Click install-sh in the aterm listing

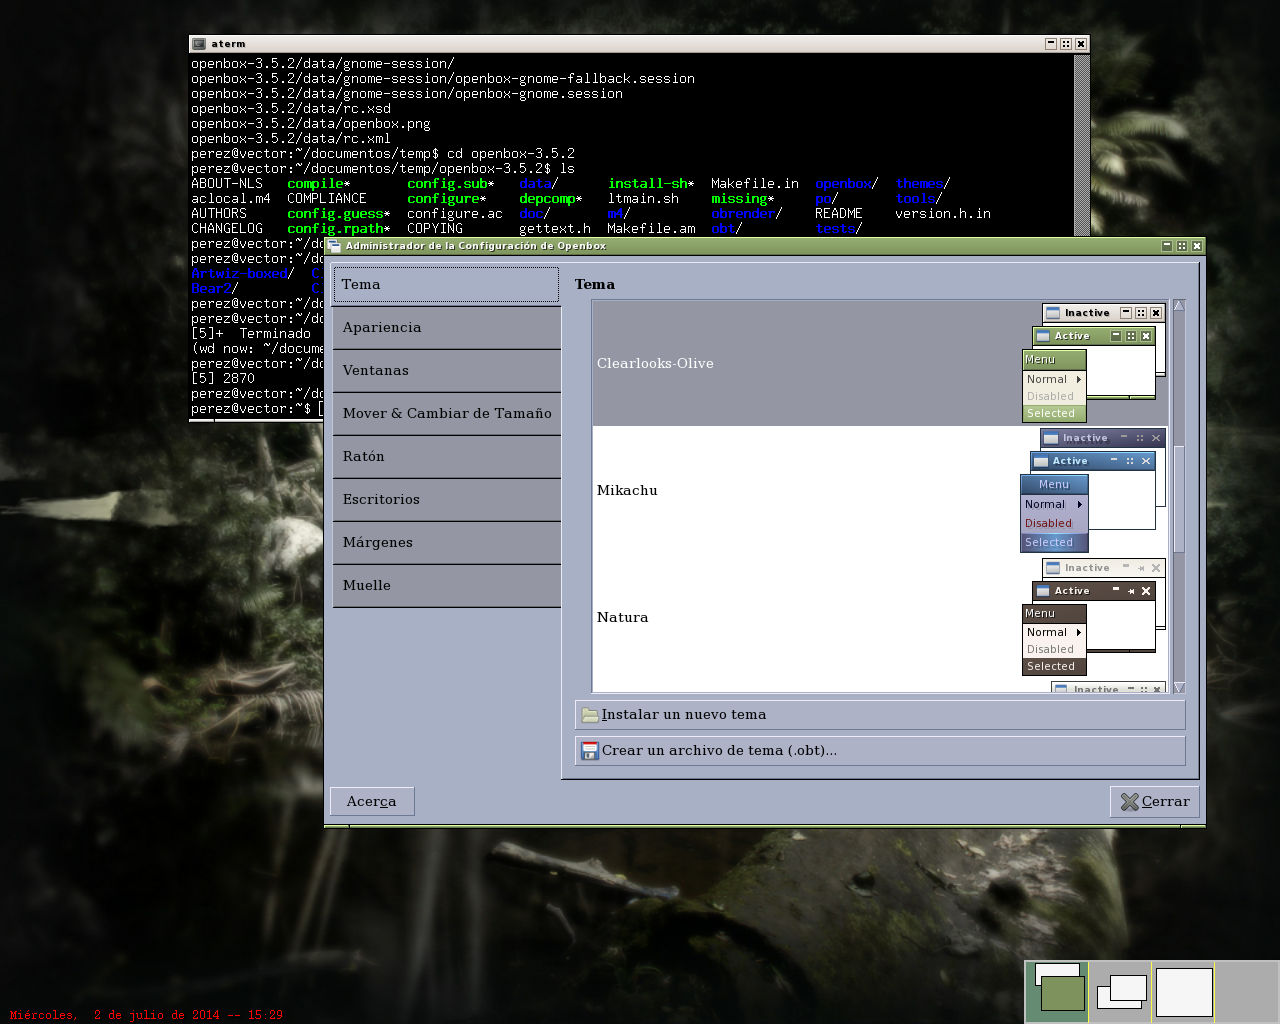click(647, 184)
